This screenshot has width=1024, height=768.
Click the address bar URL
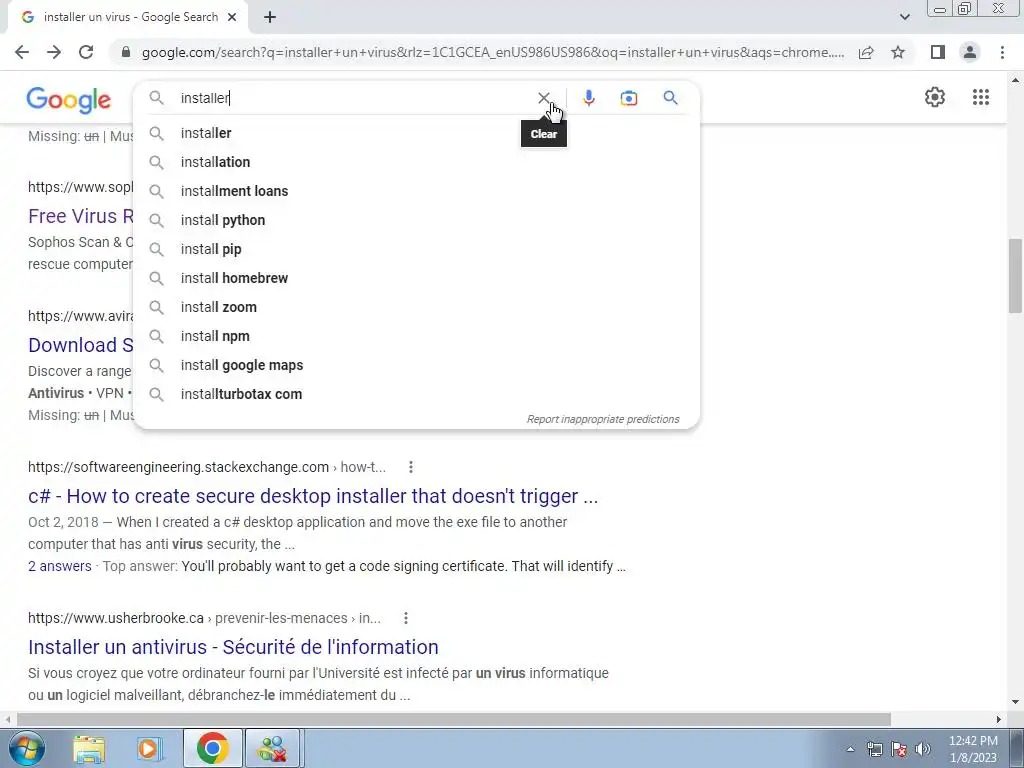pos(492,52)
